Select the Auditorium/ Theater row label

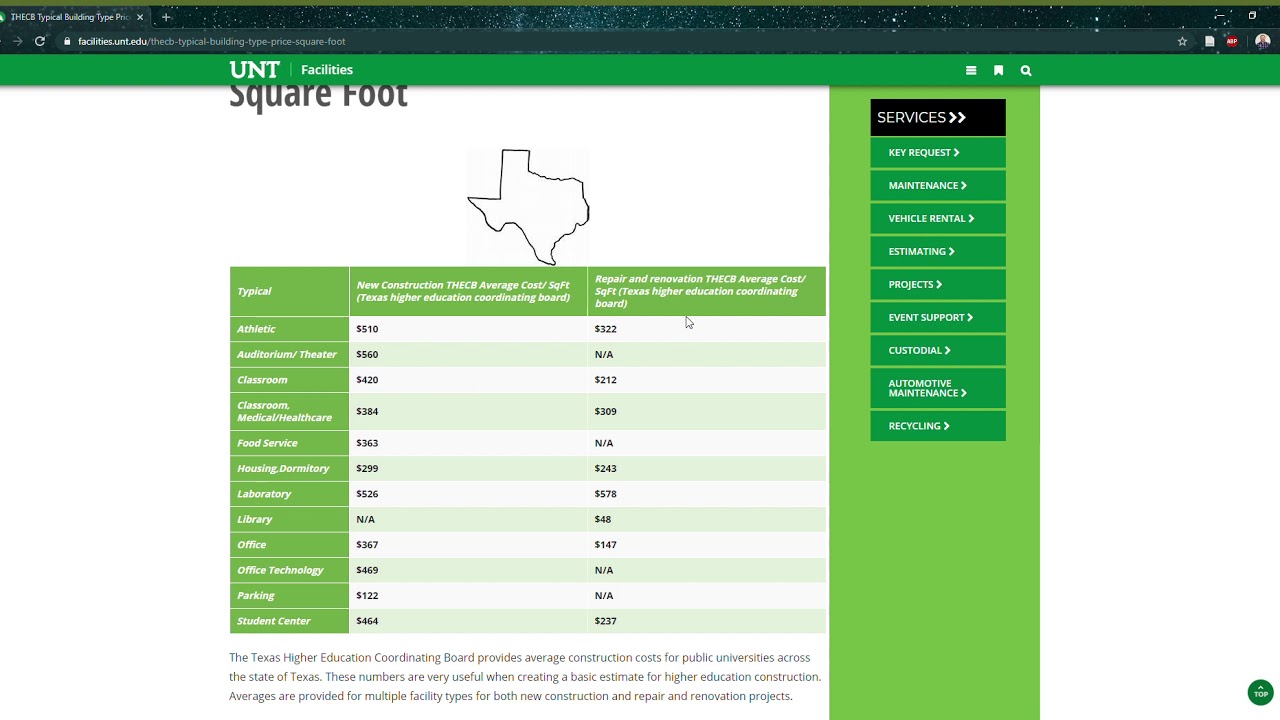287,354
